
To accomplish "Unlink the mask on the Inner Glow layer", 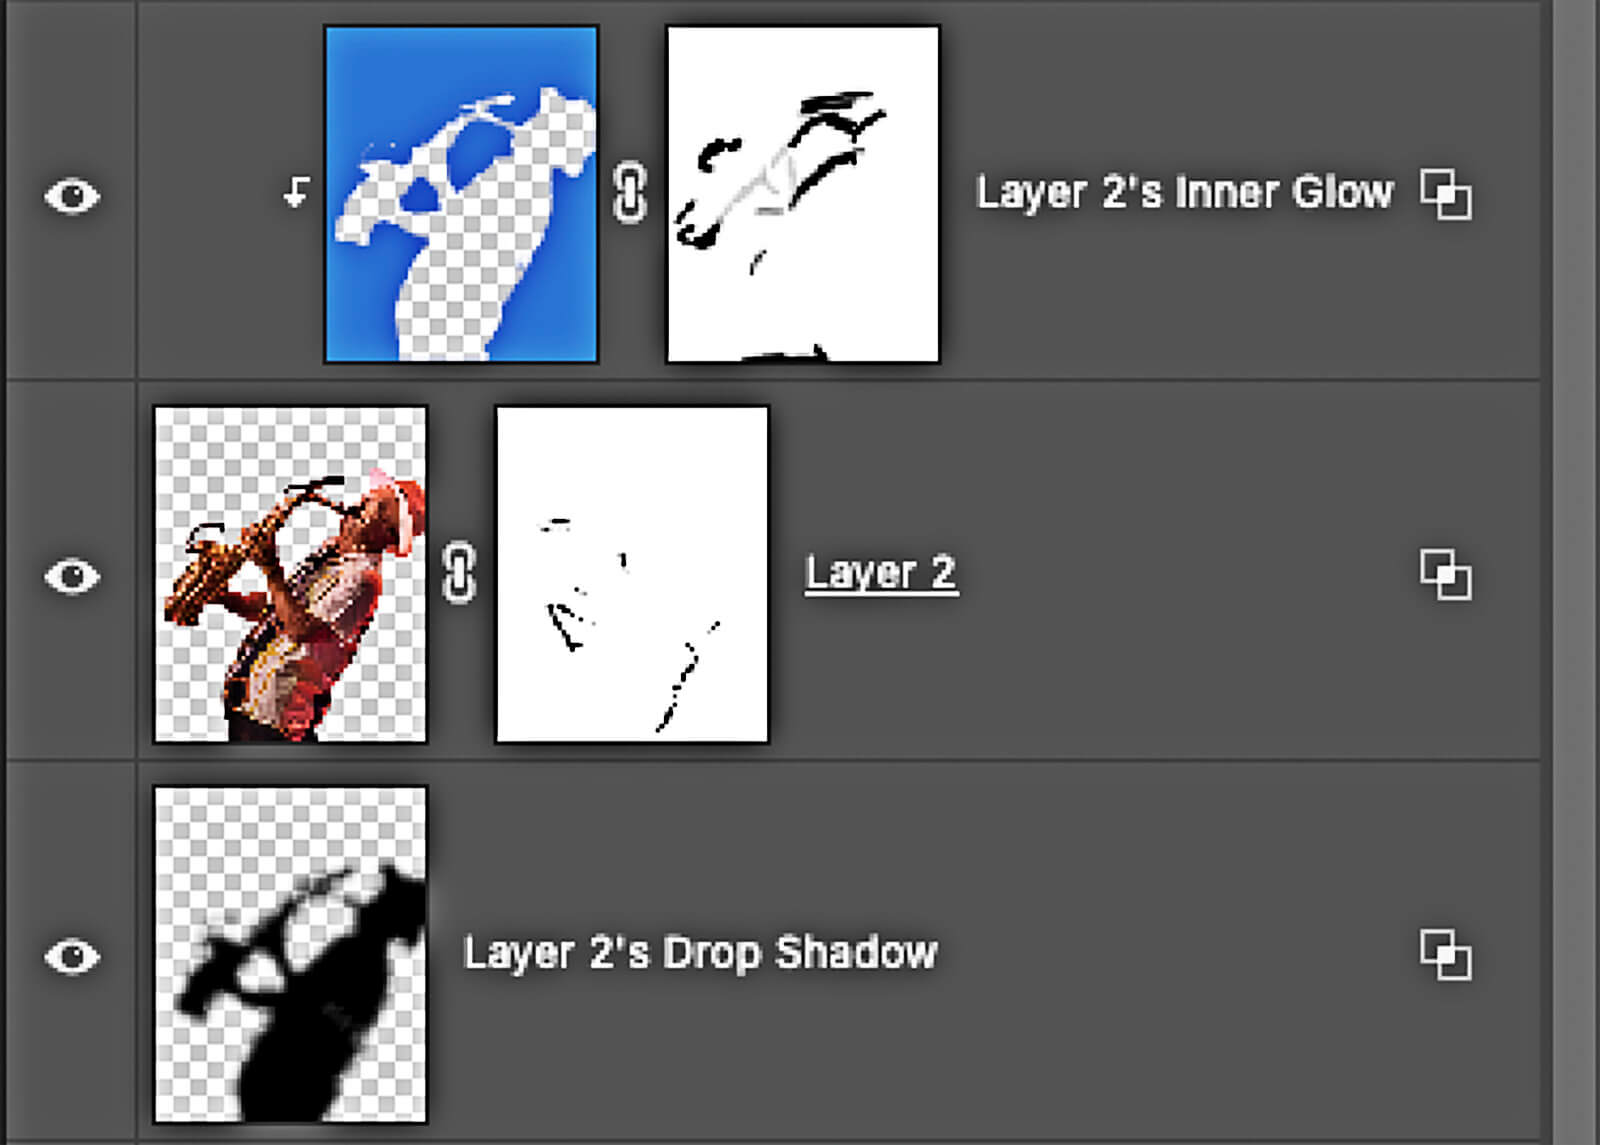I will [x=630, y=193].
